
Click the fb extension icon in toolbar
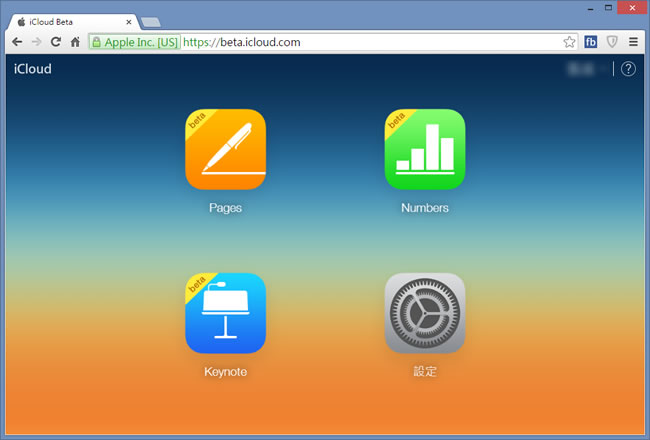[591, 42]
